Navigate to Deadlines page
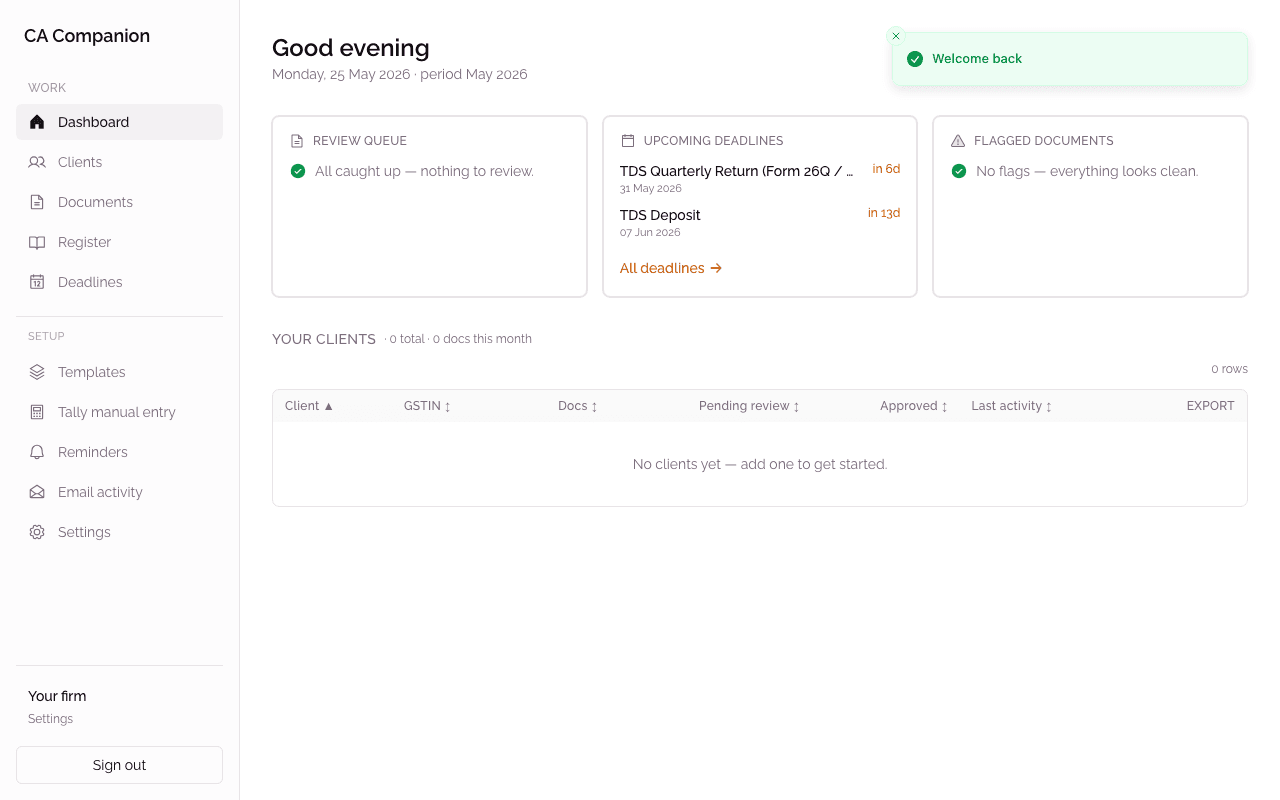1280x800 pixels. coord(119,282)
